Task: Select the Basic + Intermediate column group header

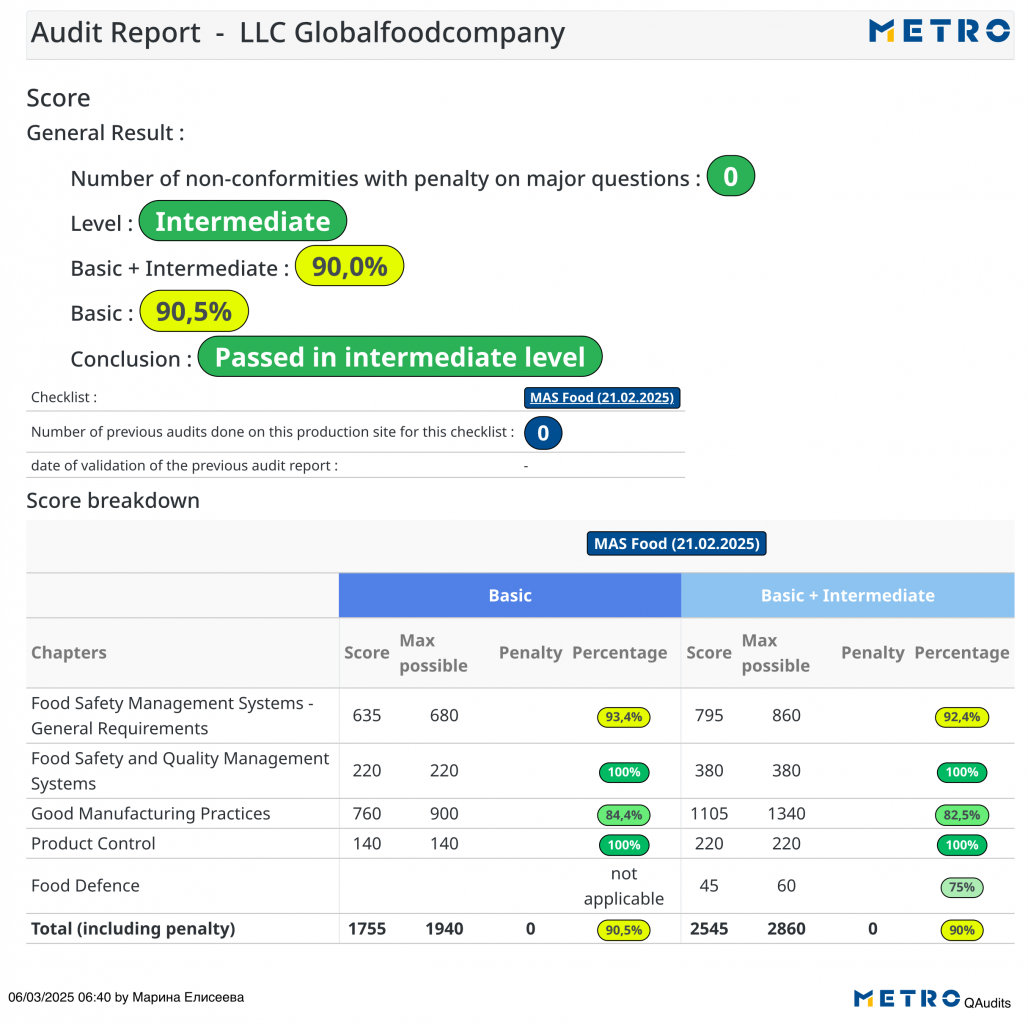Action: pyautogui.click(x=848, y=595)
